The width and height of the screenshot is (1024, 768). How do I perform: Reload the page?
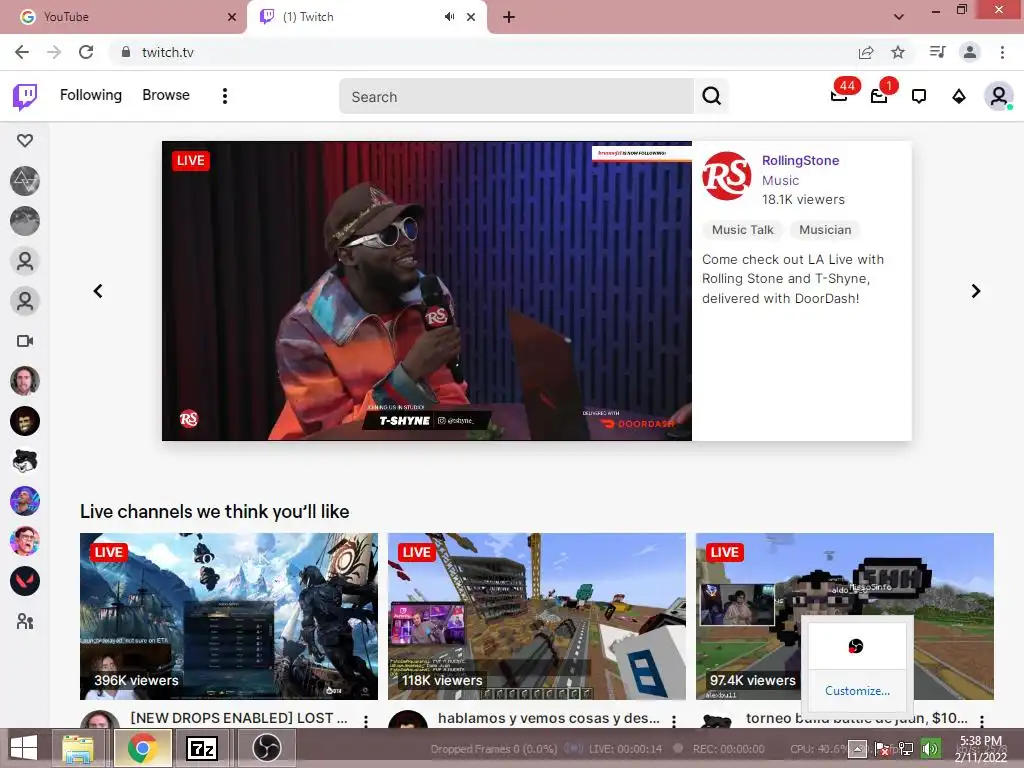86,52
